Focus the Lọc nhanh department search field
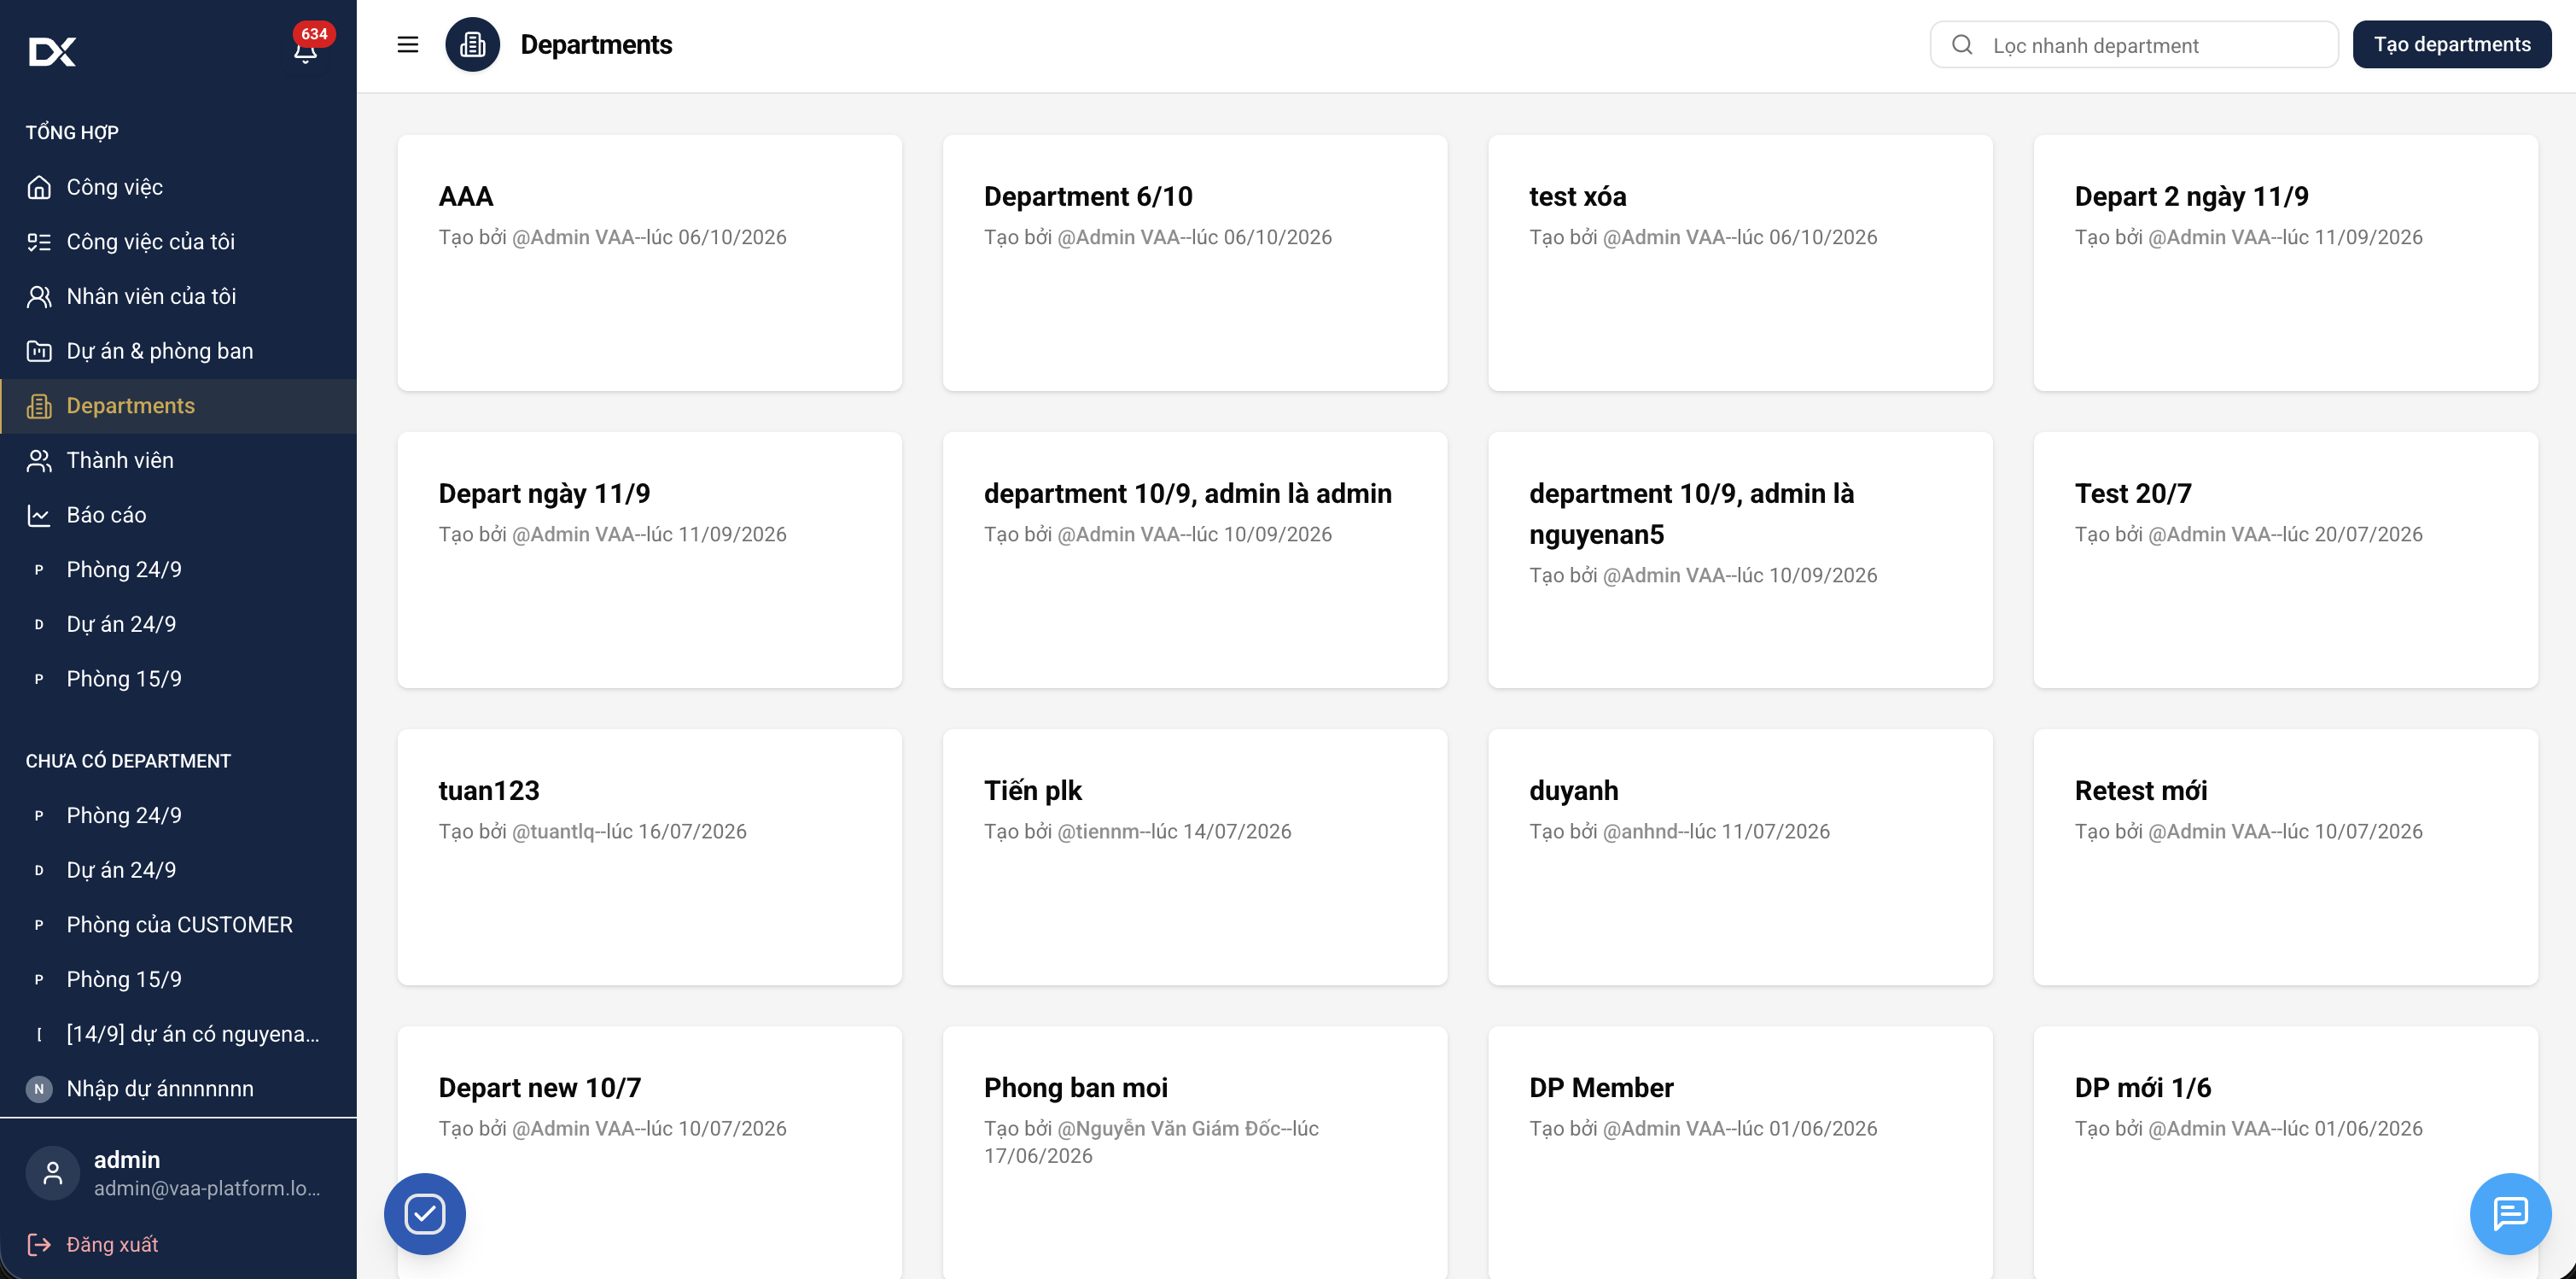 point(2134,45)
